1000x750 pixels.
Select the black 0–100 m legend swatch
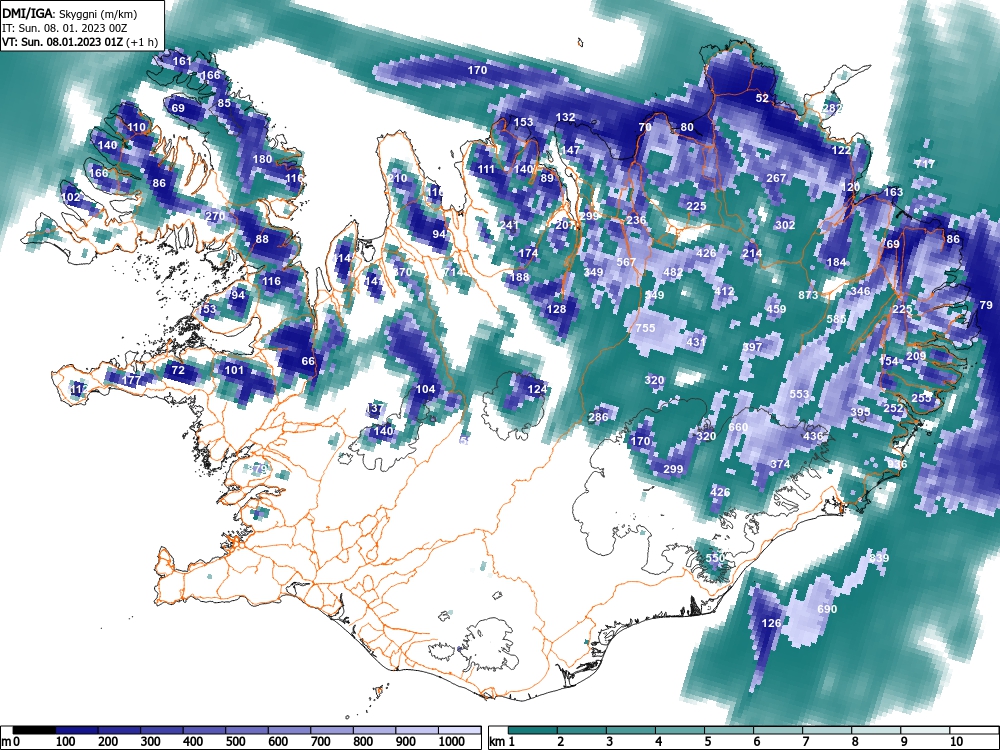click(34, 730)
